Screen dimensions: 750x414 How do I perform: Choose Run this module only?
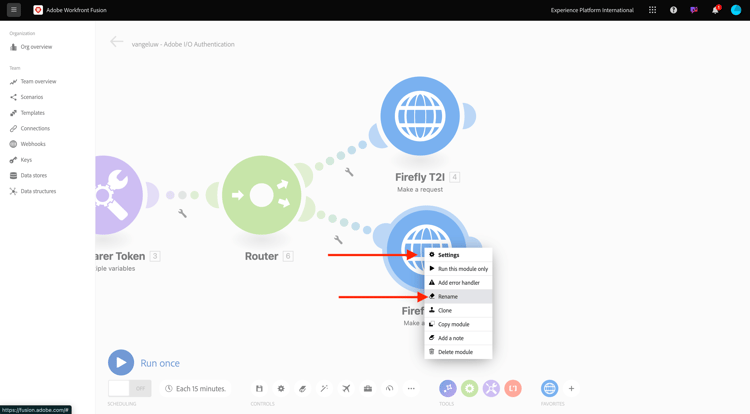point(458,269)
